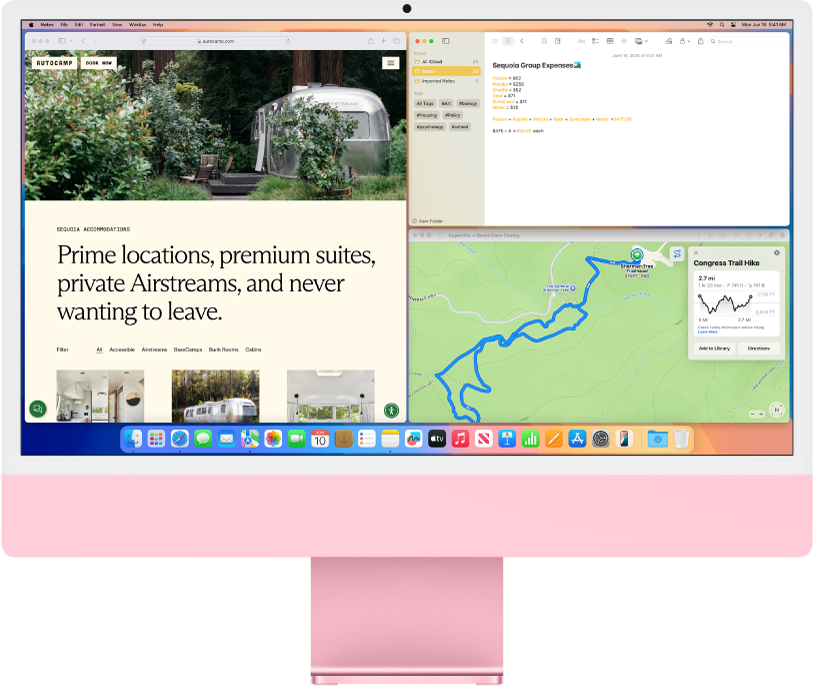Click the Book Now button on Autocamp
This screenshot has width=814, height=690.
click(98, 62)
